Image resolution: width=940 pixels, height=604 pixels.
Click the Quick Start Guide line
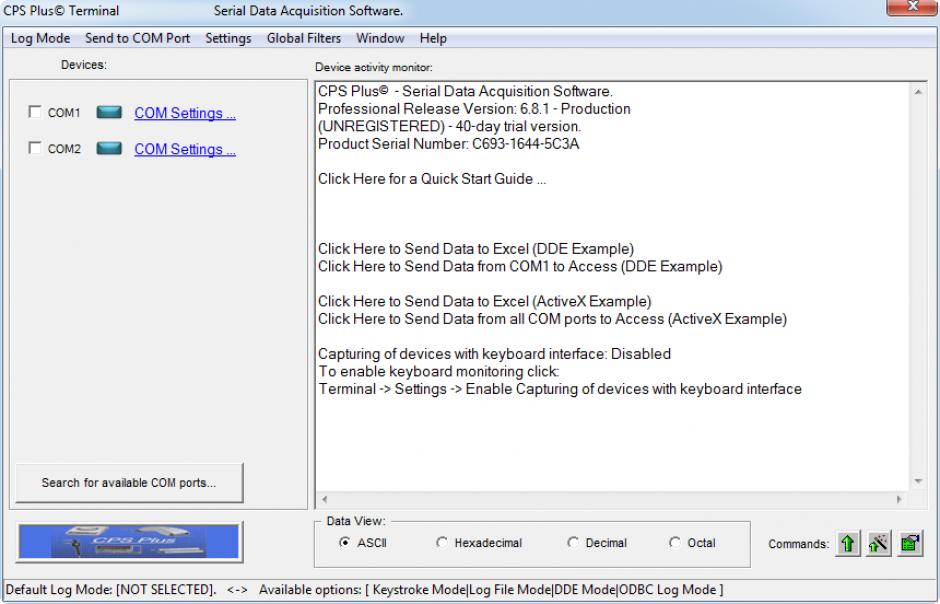click(x=432, y=179)
